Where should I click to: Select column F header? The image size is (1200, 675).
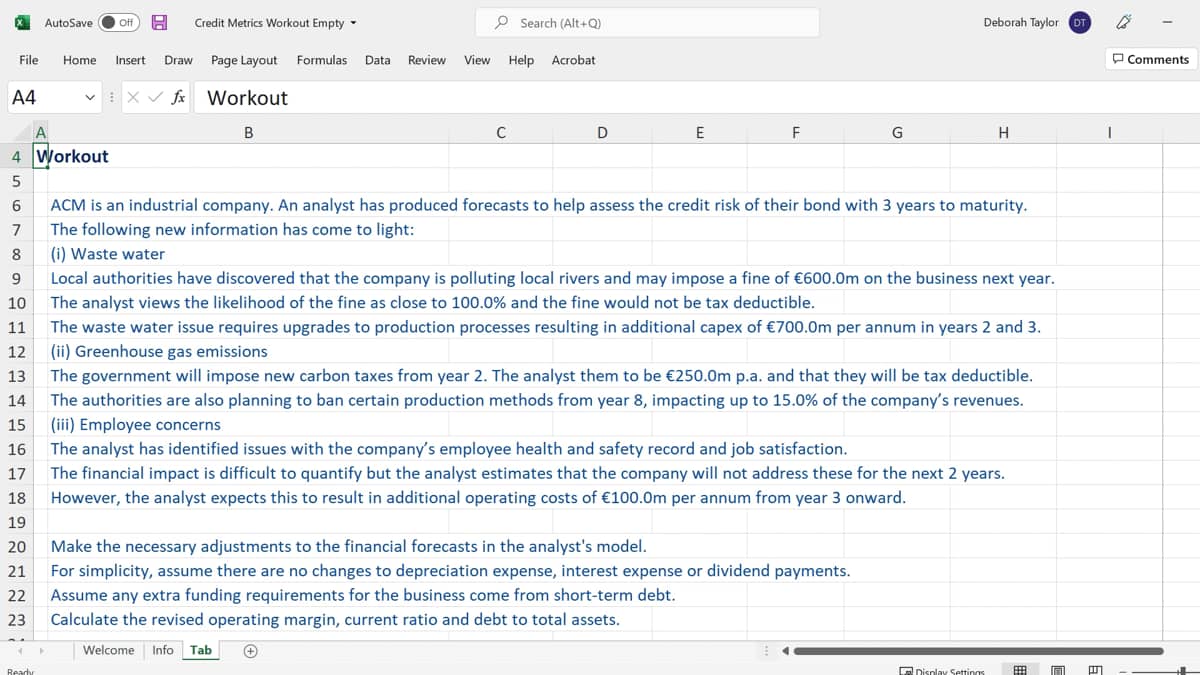[x=795, y=132]
